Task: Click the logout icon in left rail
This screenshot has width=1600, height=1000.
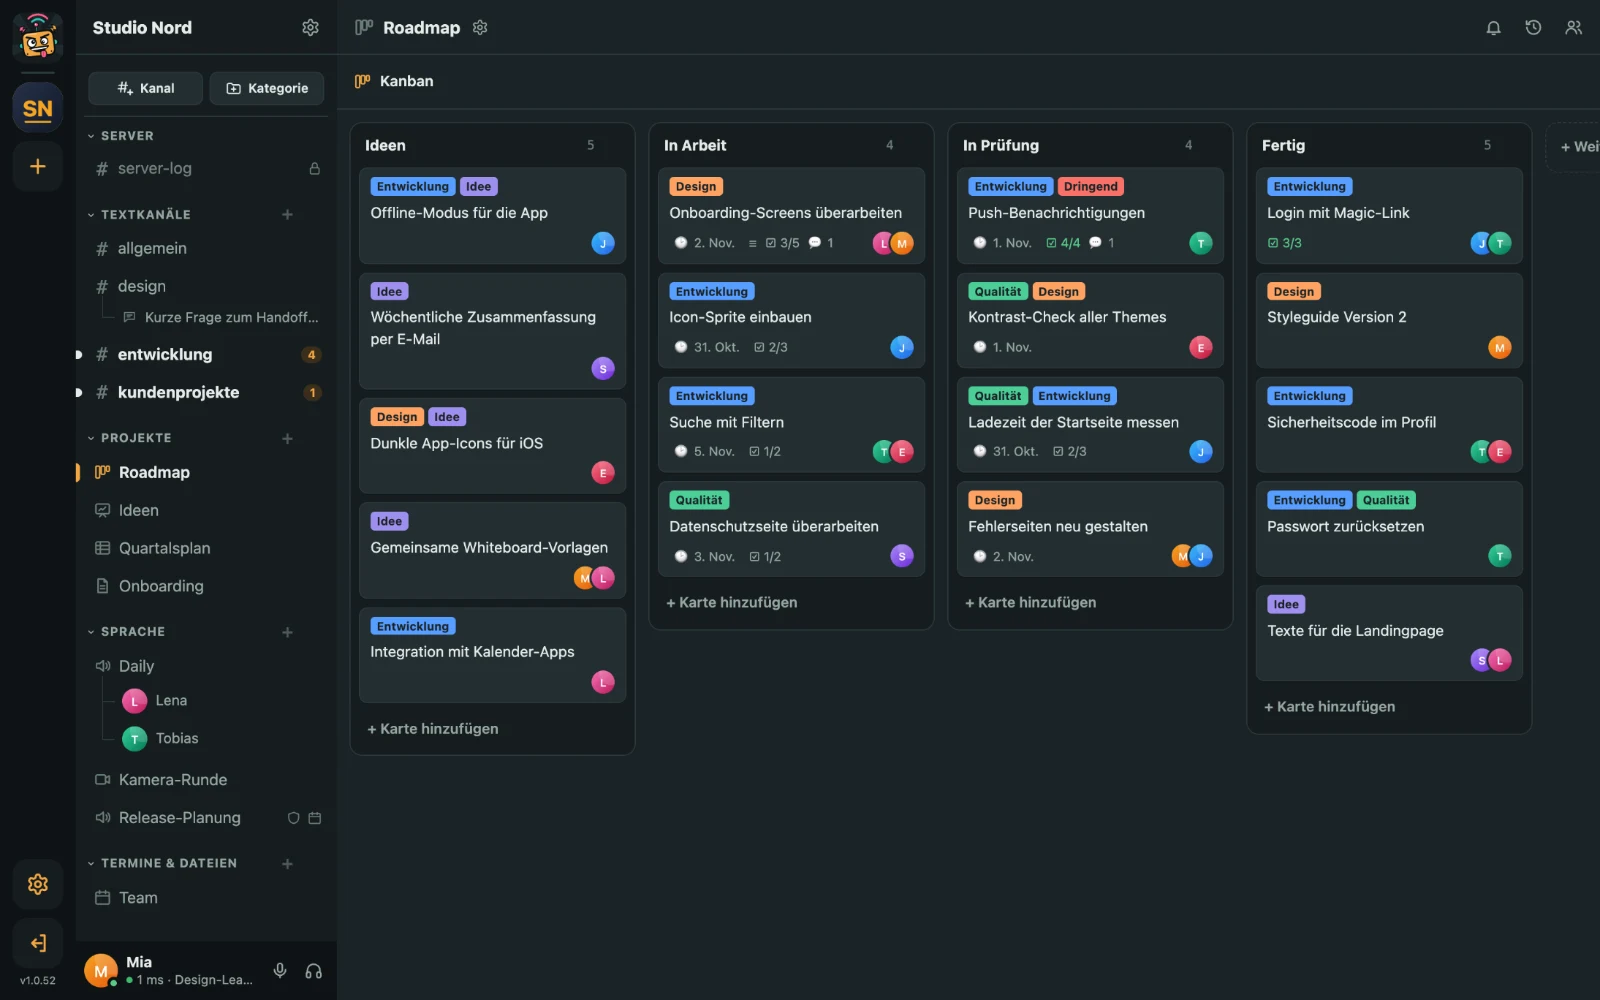Action: tap(38, 942)
